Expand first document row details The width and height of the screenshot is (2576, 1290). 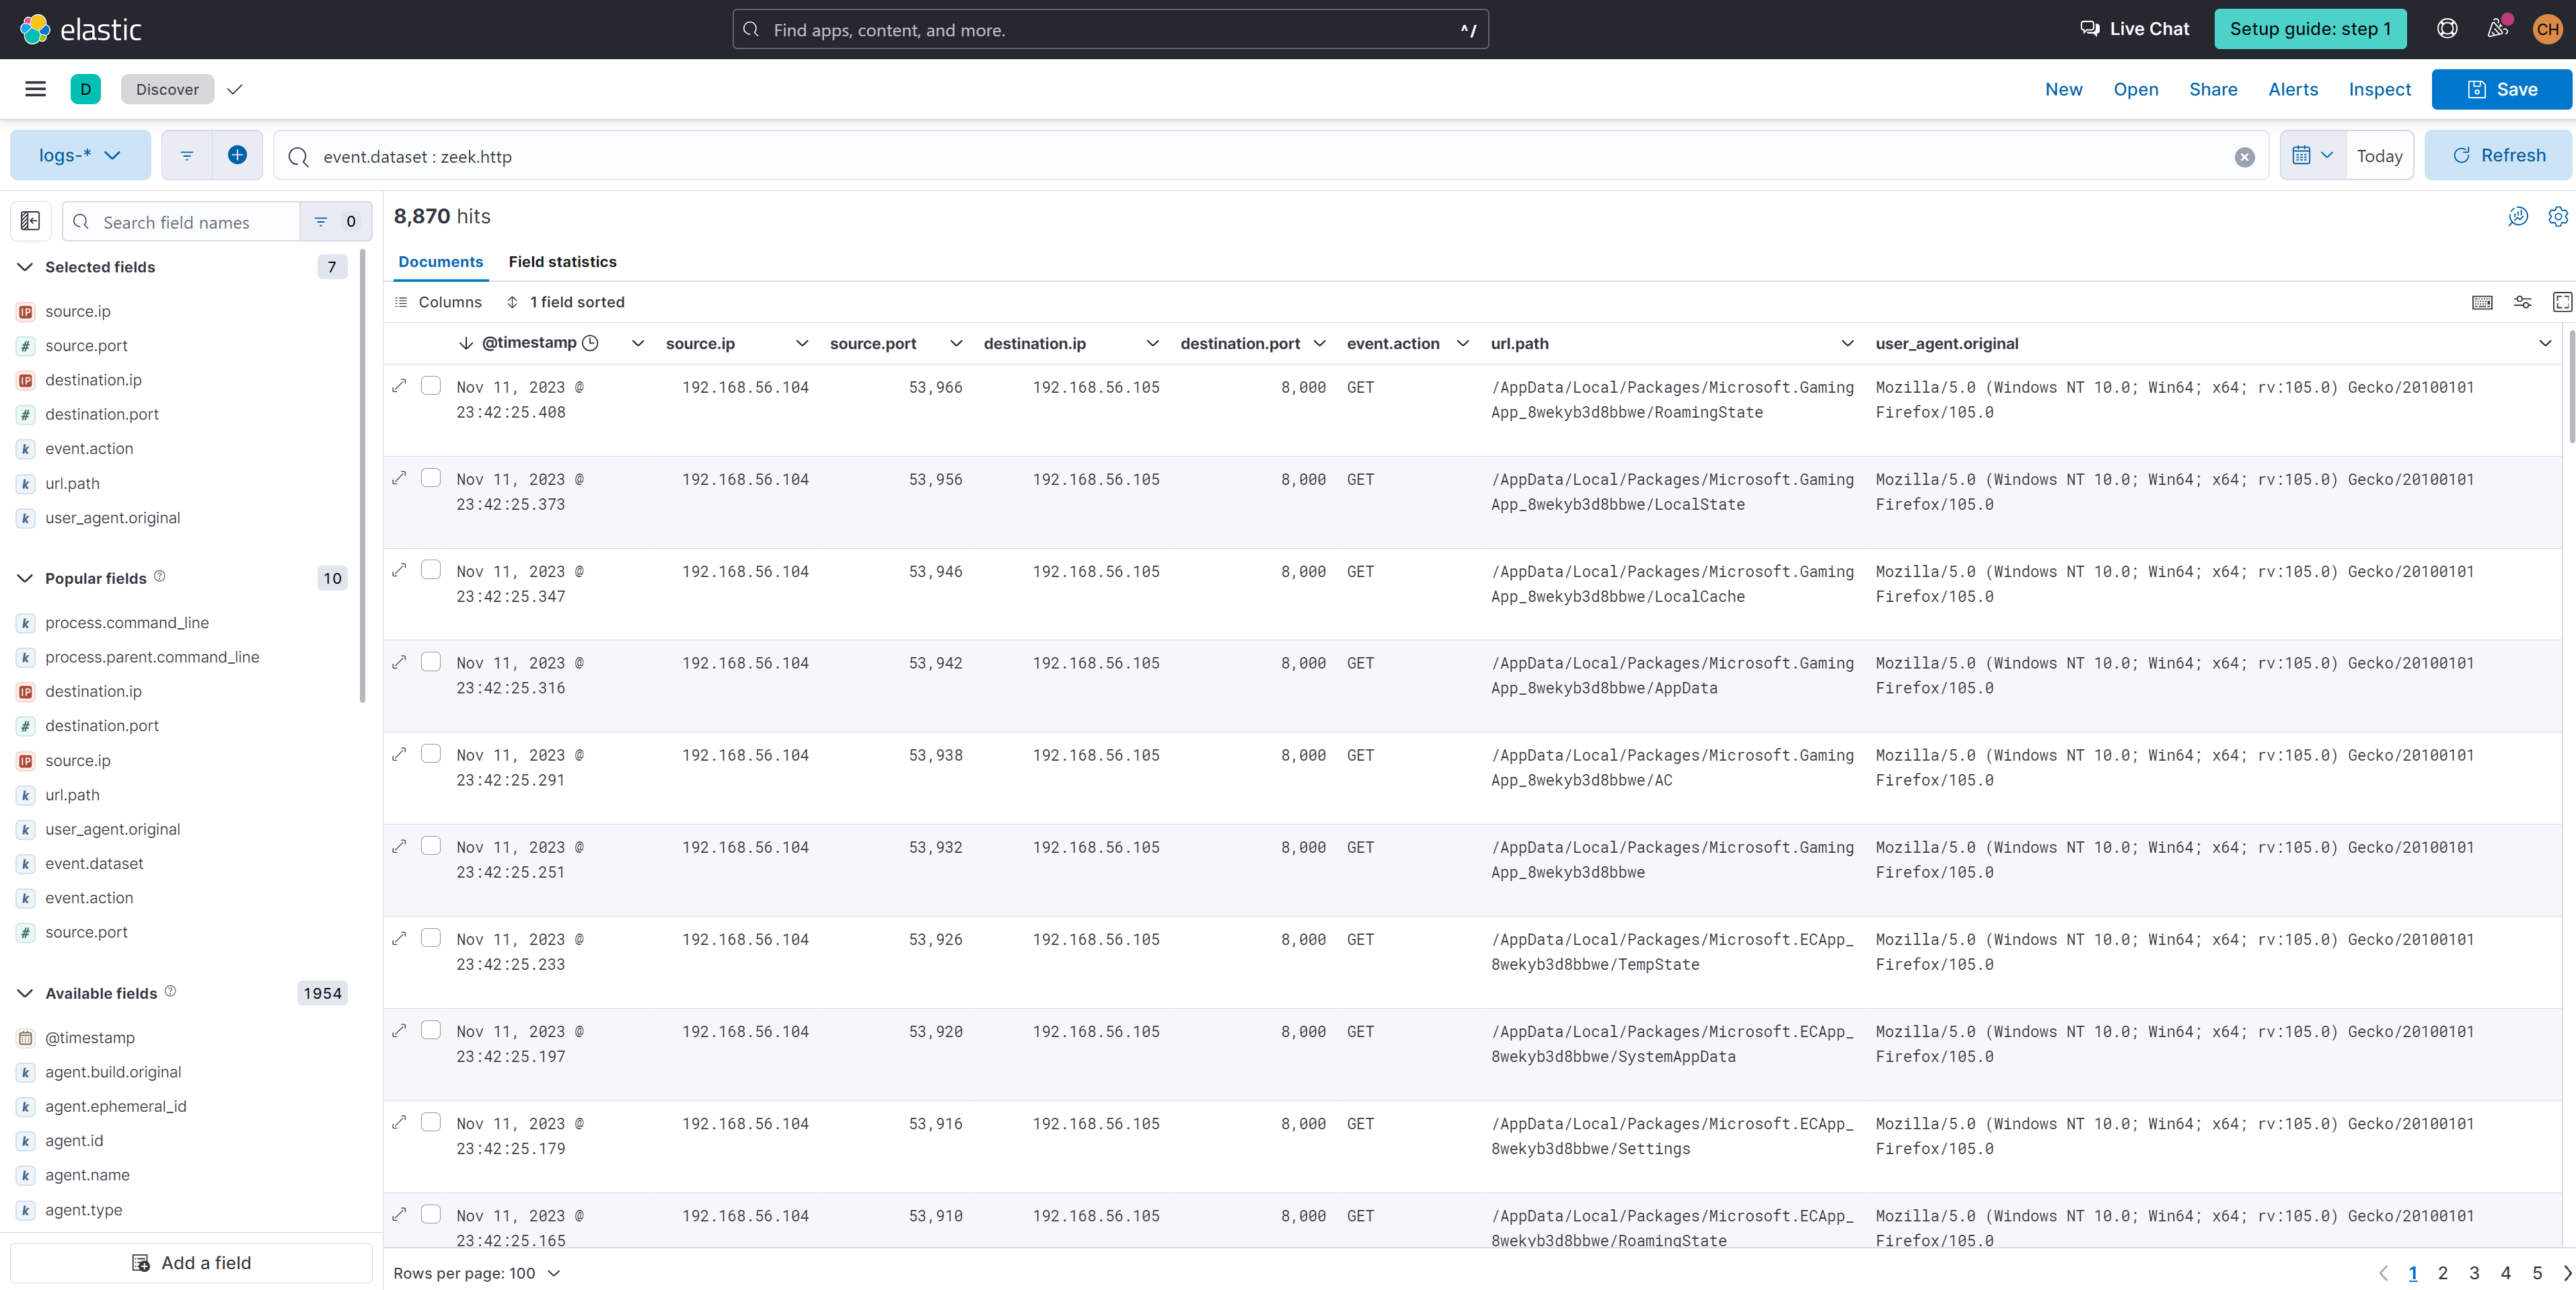399,386
